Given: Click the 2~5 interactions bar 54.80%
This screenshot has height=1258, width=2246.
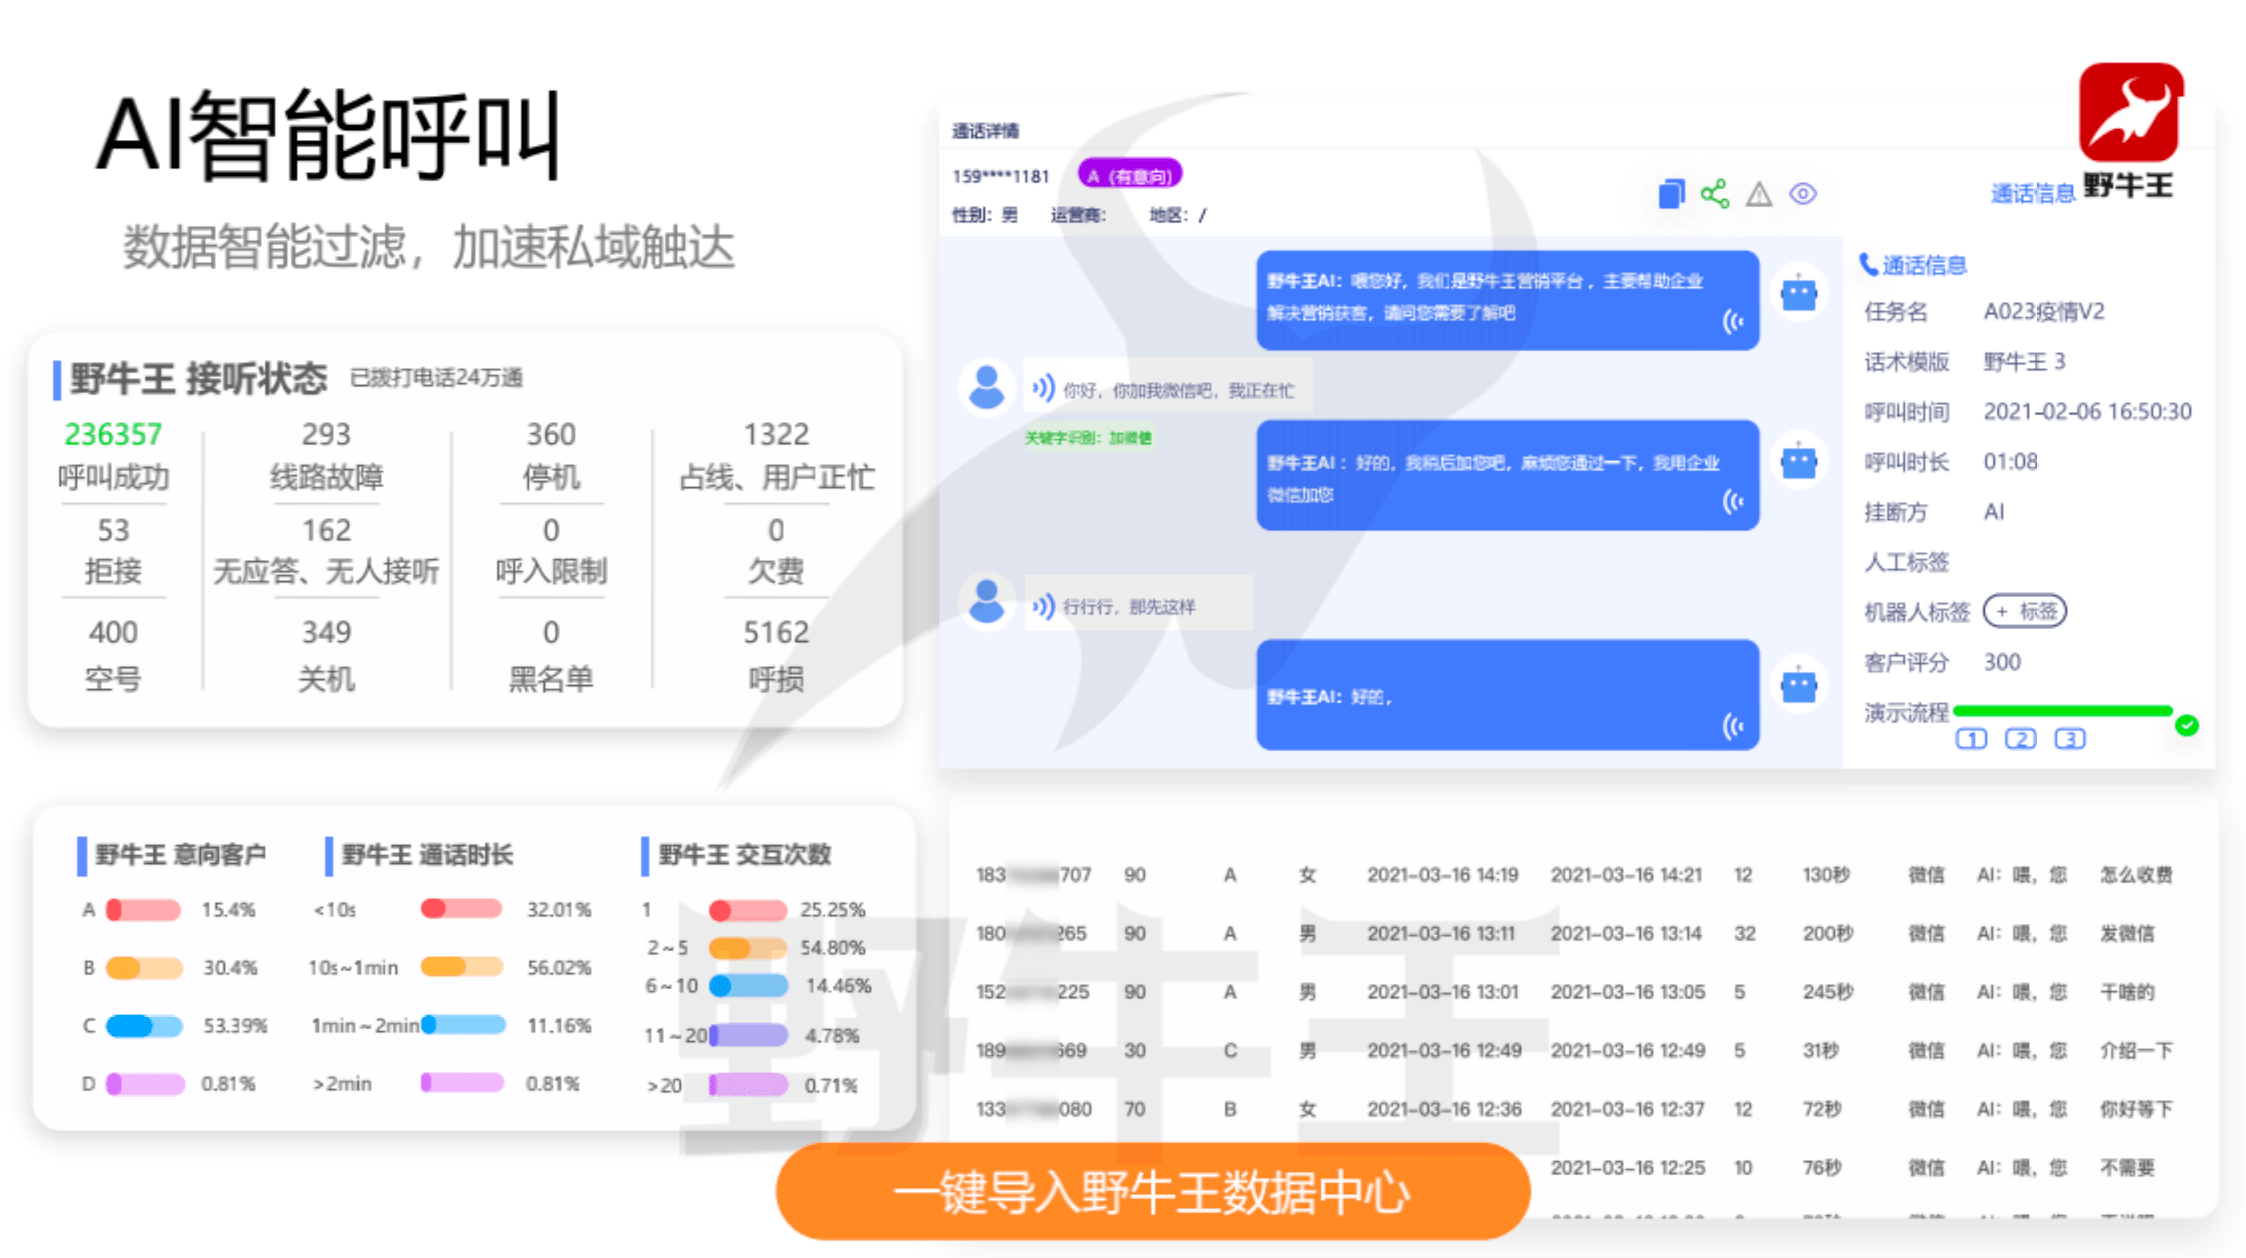Looking at the screenshot, I should [x=747, y=948].
